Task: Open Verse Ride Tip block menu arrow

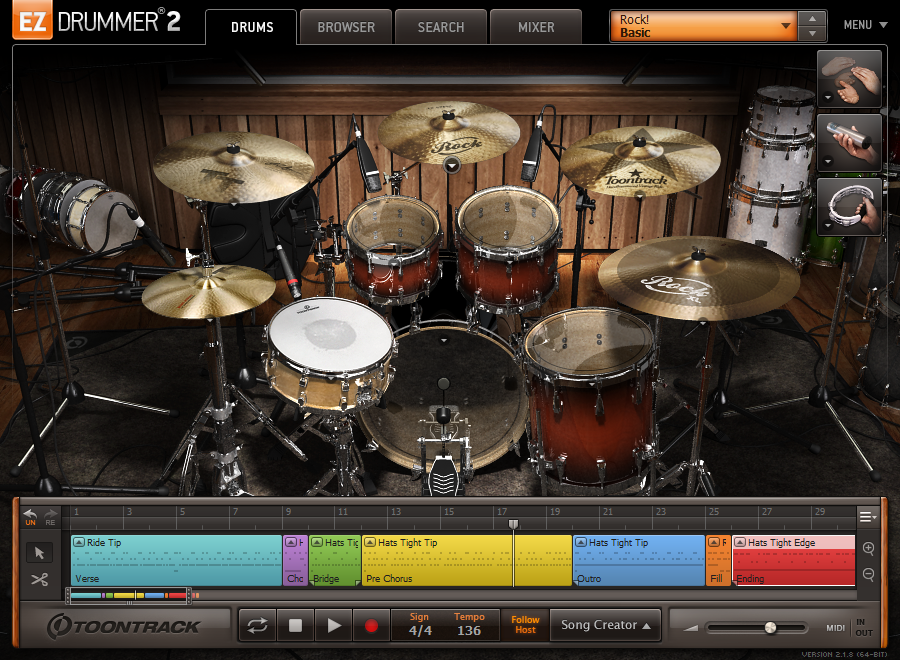Action: coord(79,542)
